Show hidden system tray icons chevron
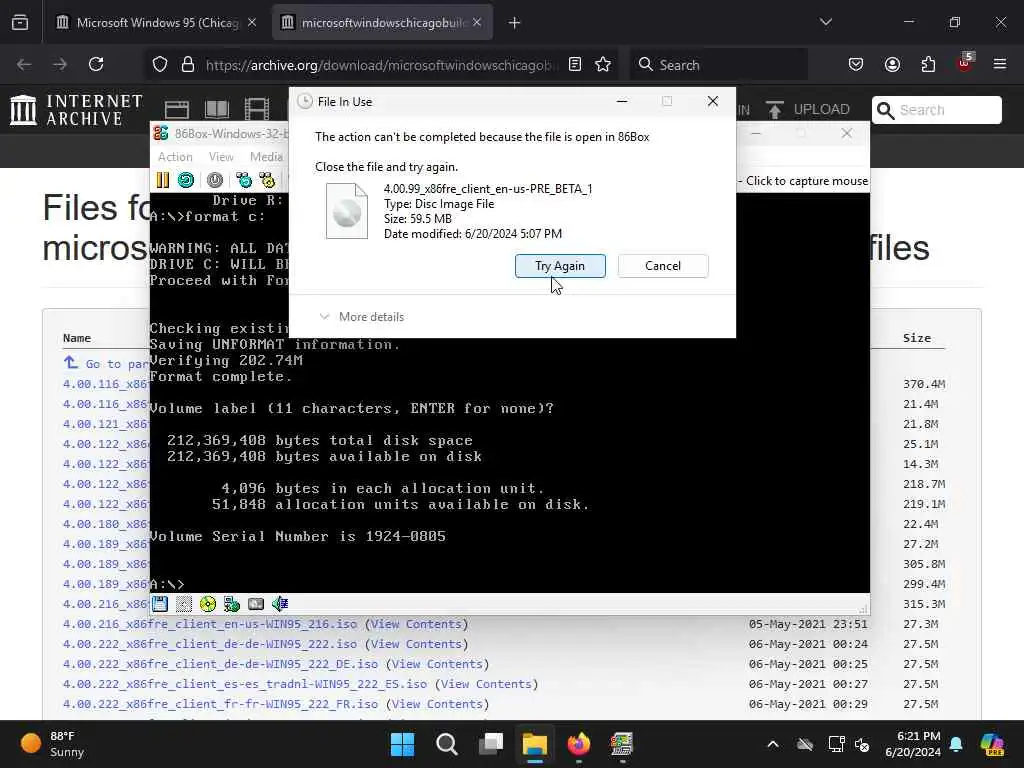1024x768 pixels. click(773, 744)
